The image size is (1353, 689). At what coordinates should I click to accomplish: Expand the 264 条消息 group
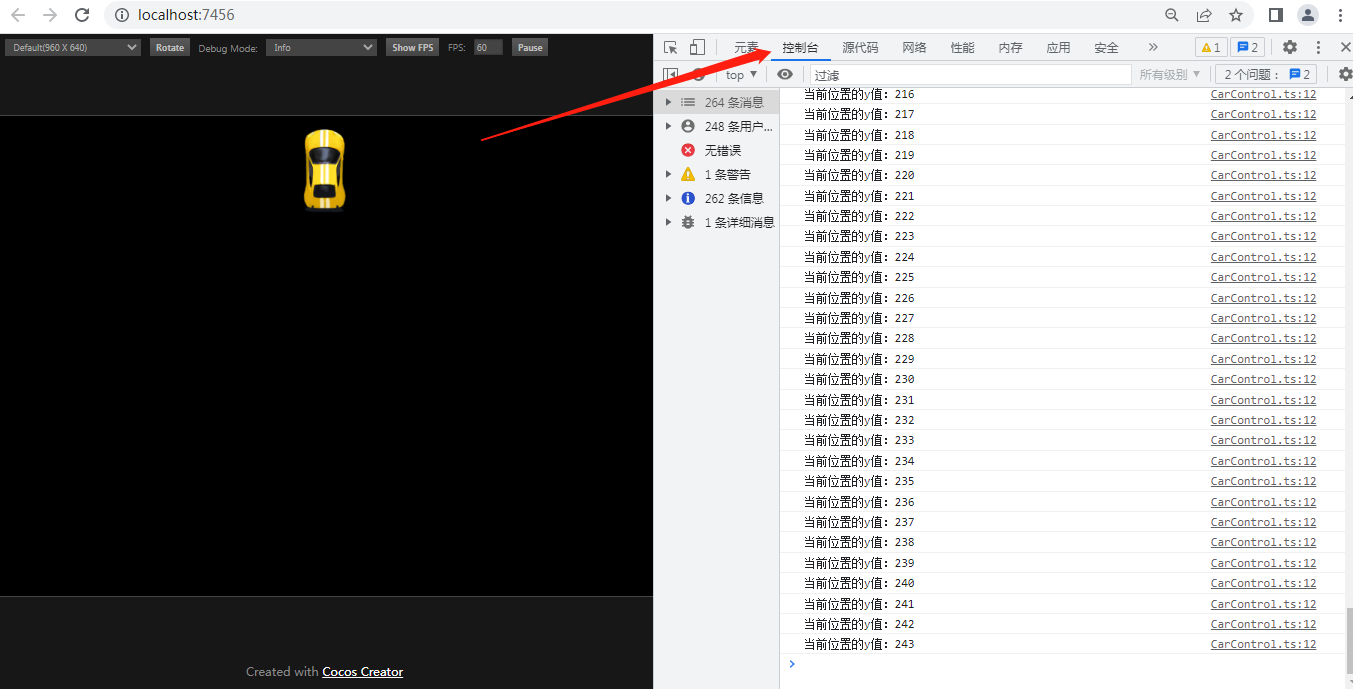point(668,102)
